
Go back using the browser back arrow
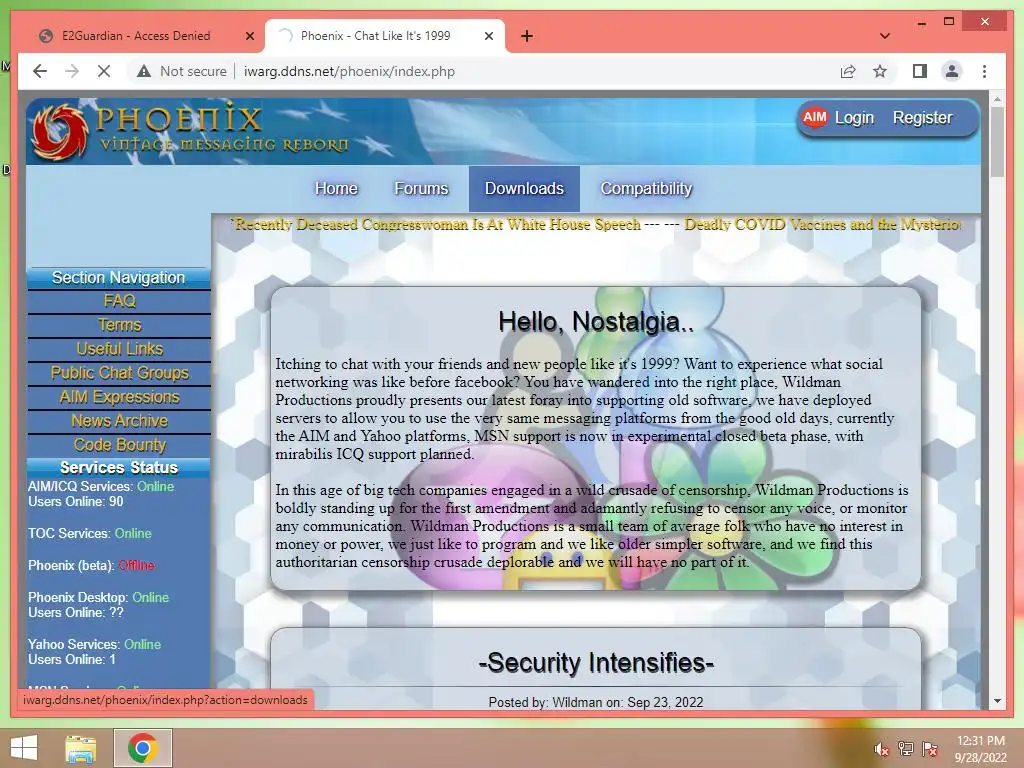40,71
